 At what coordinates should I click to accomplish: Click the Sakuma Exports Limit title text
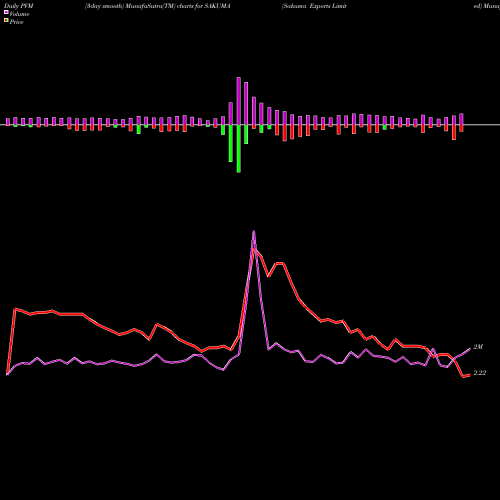point(314,6)
